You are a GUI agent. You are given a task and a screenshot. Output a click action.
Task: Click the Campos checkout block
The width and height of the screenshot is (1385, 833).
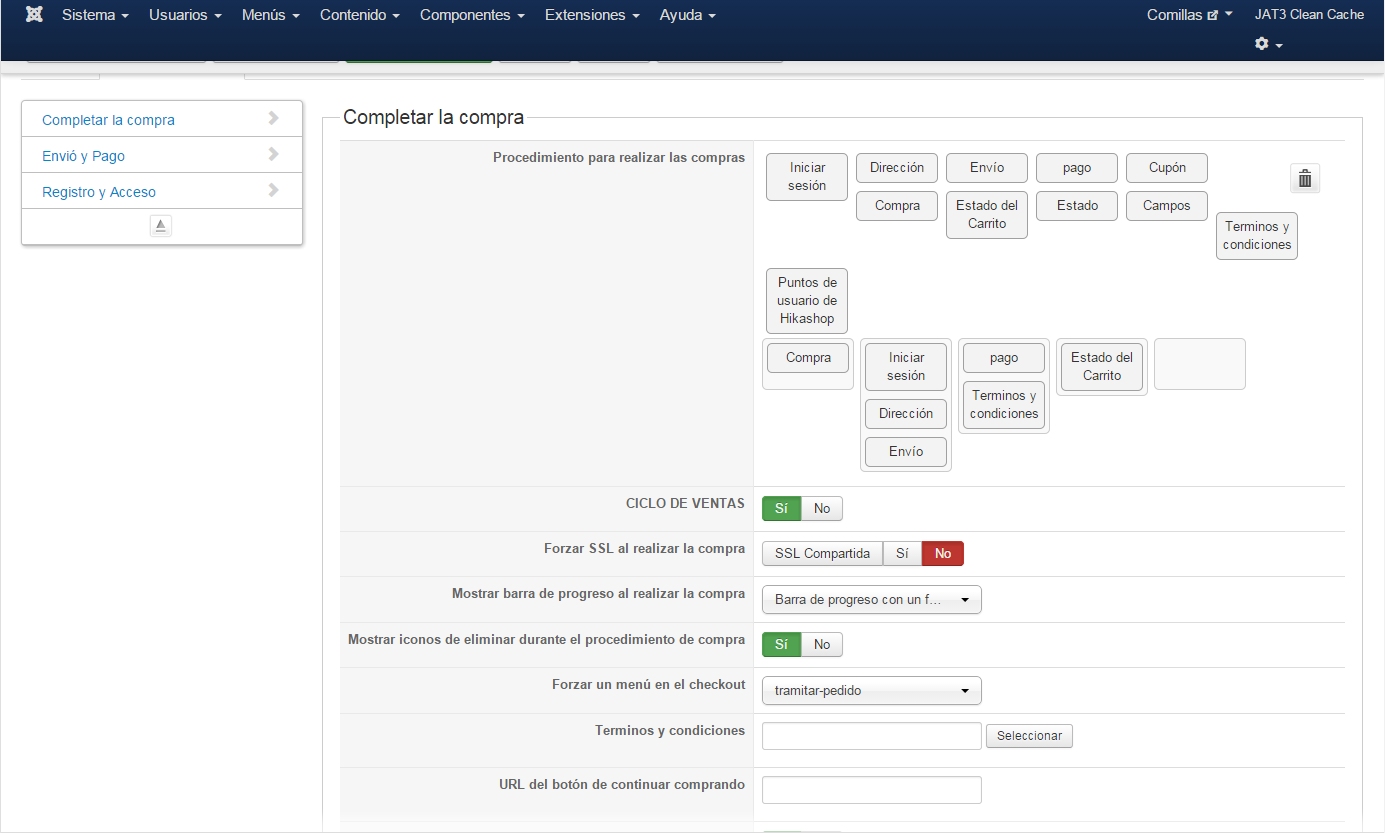pyautogui.click(x=1167, y=205)
